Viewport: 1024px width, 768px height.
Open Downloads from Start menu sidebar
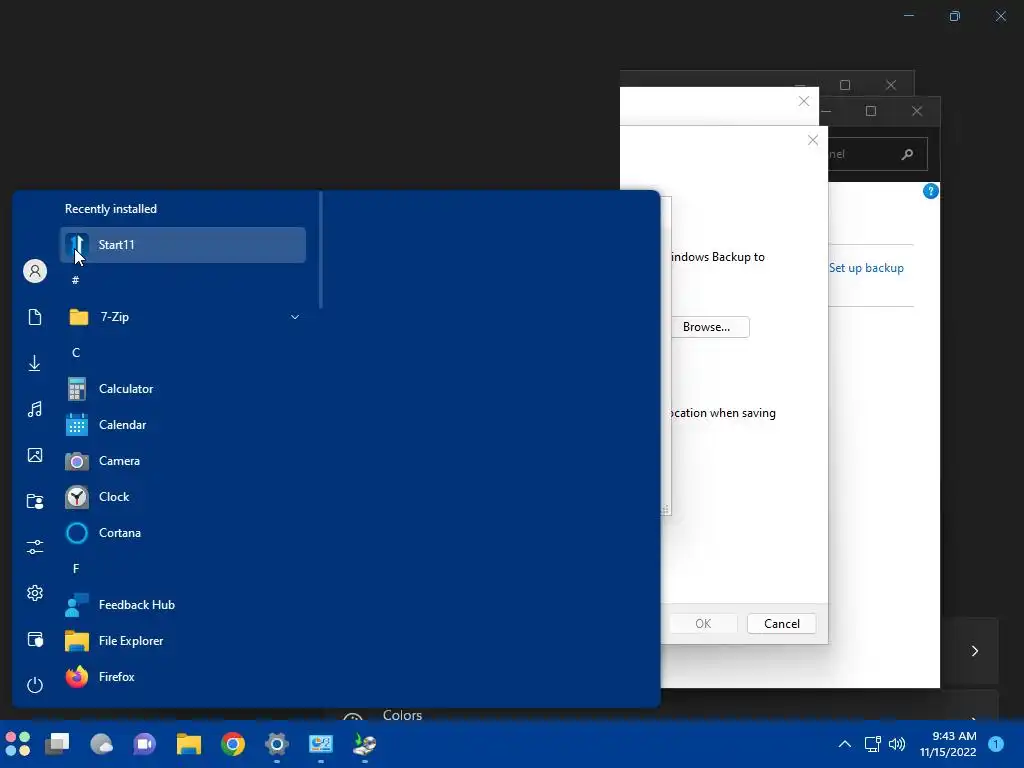pyautogui.click(x=35, y=363)
